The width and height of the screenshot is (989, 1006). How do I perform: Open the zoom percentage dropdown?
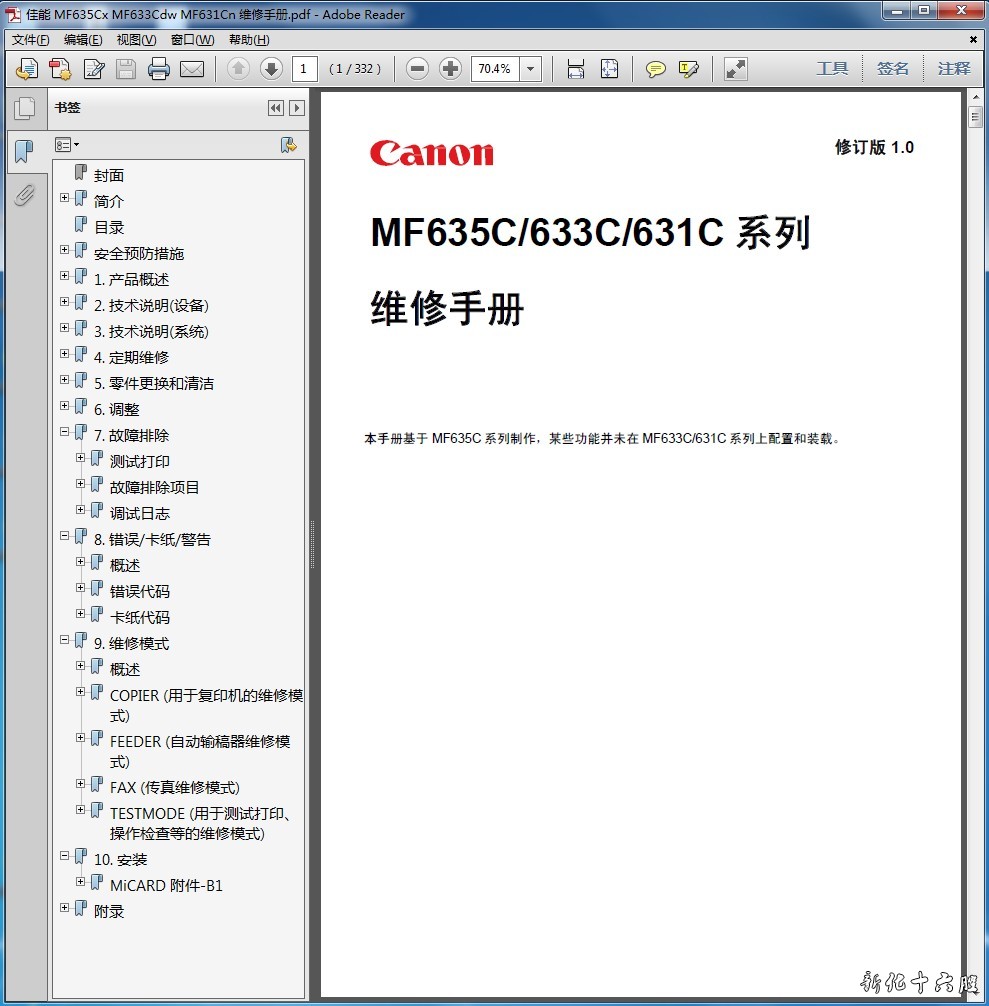tap(531, 69)
